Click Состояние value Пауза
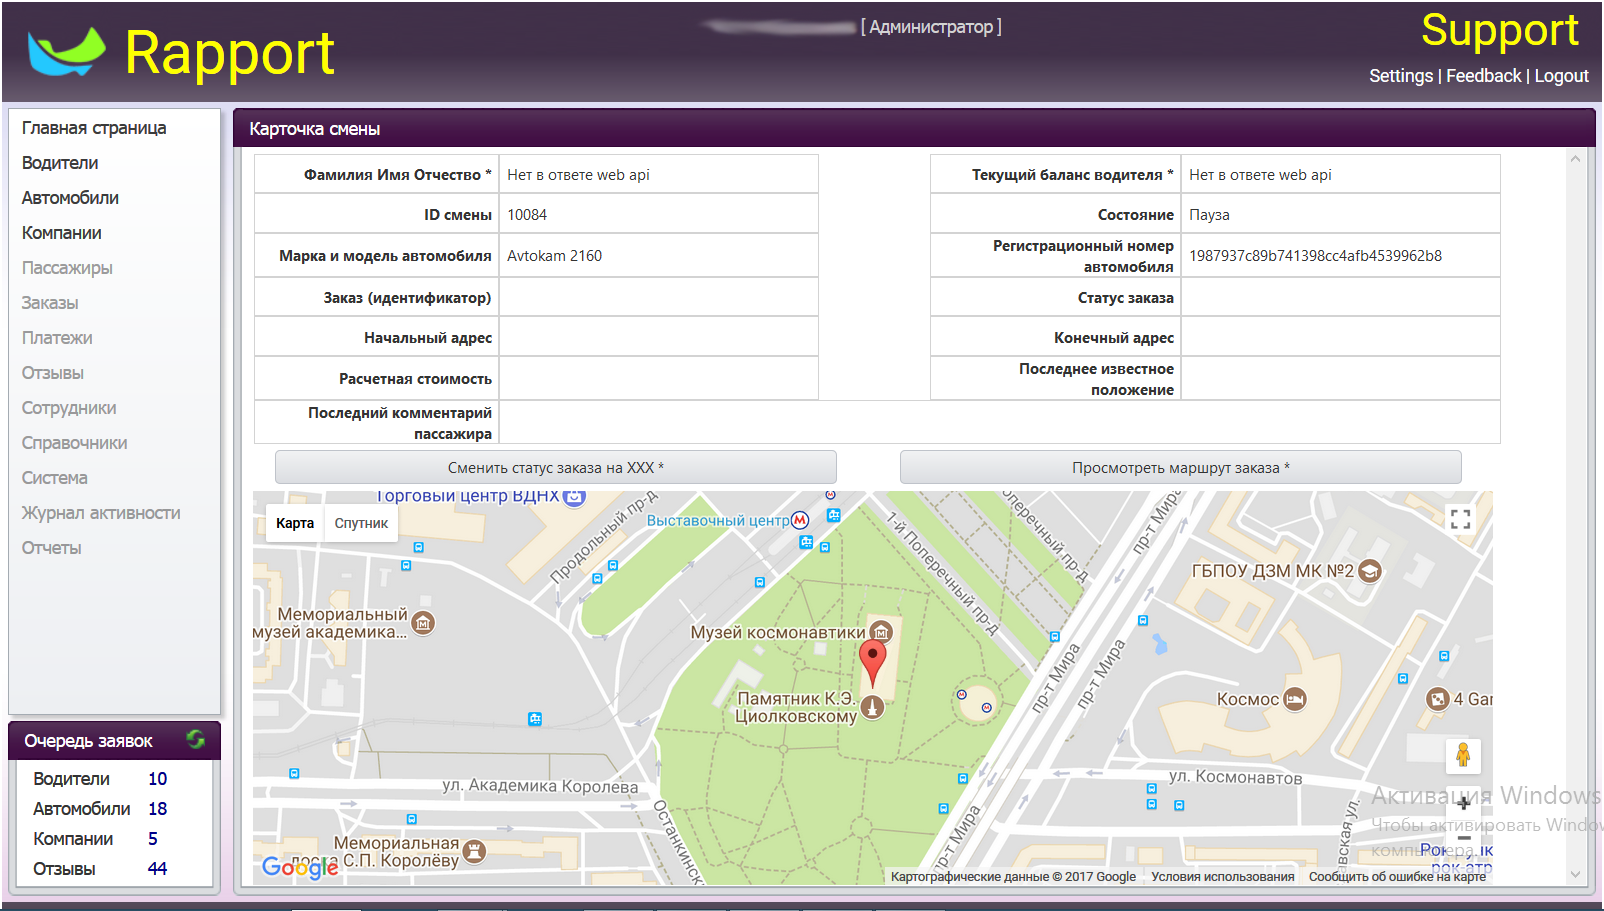The width and height of the screenshot is (1604, 911). 1209,215
